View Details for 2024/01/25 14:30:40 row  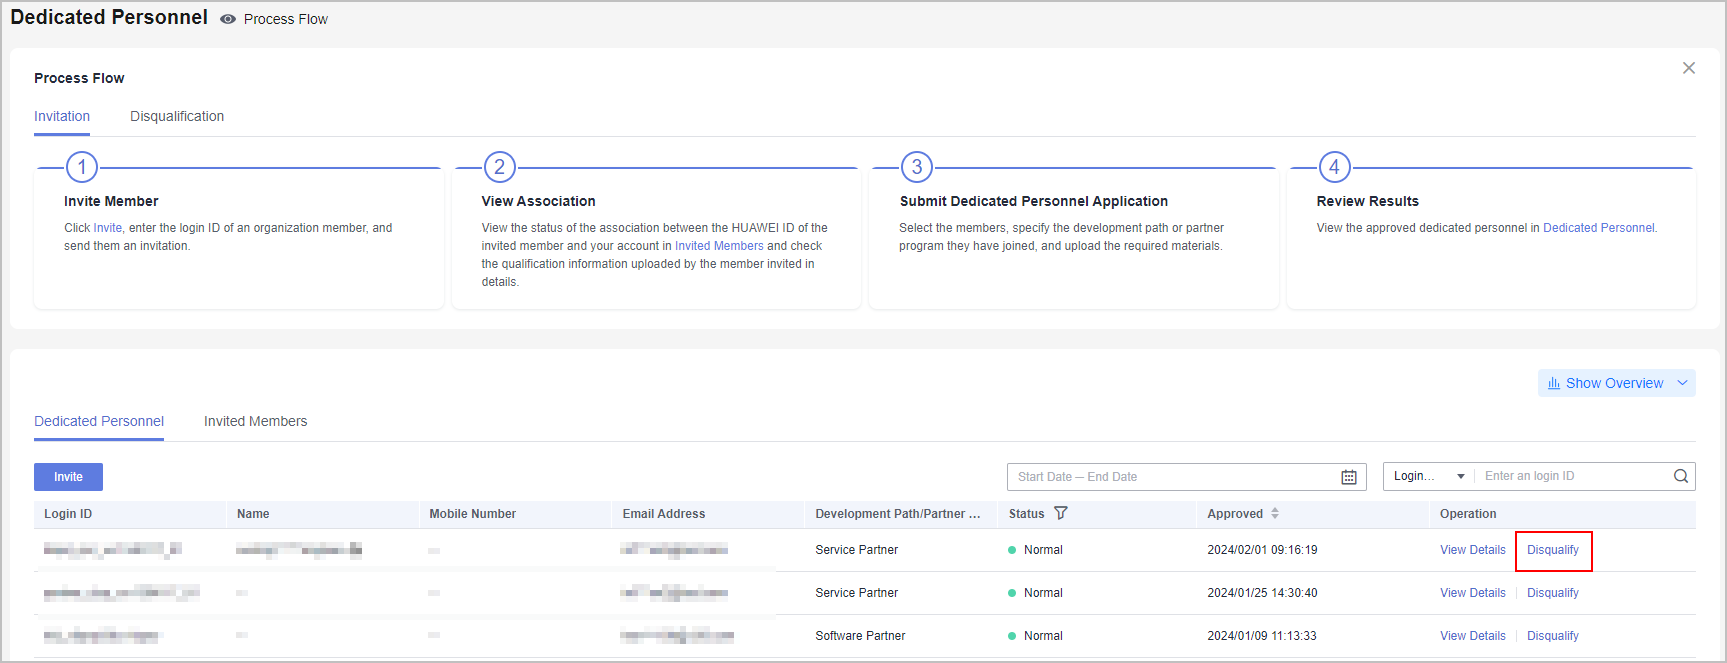point(1473,593)
